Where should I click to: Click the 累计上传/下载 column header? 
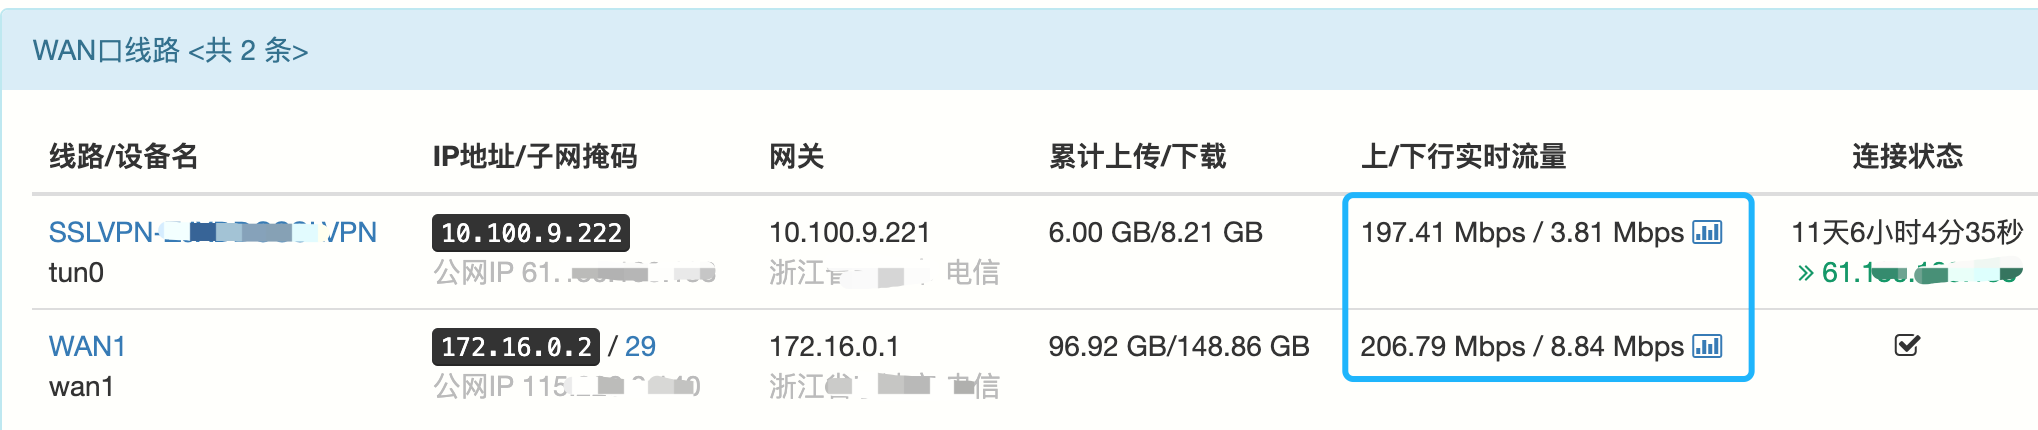tap(1137, 156)
